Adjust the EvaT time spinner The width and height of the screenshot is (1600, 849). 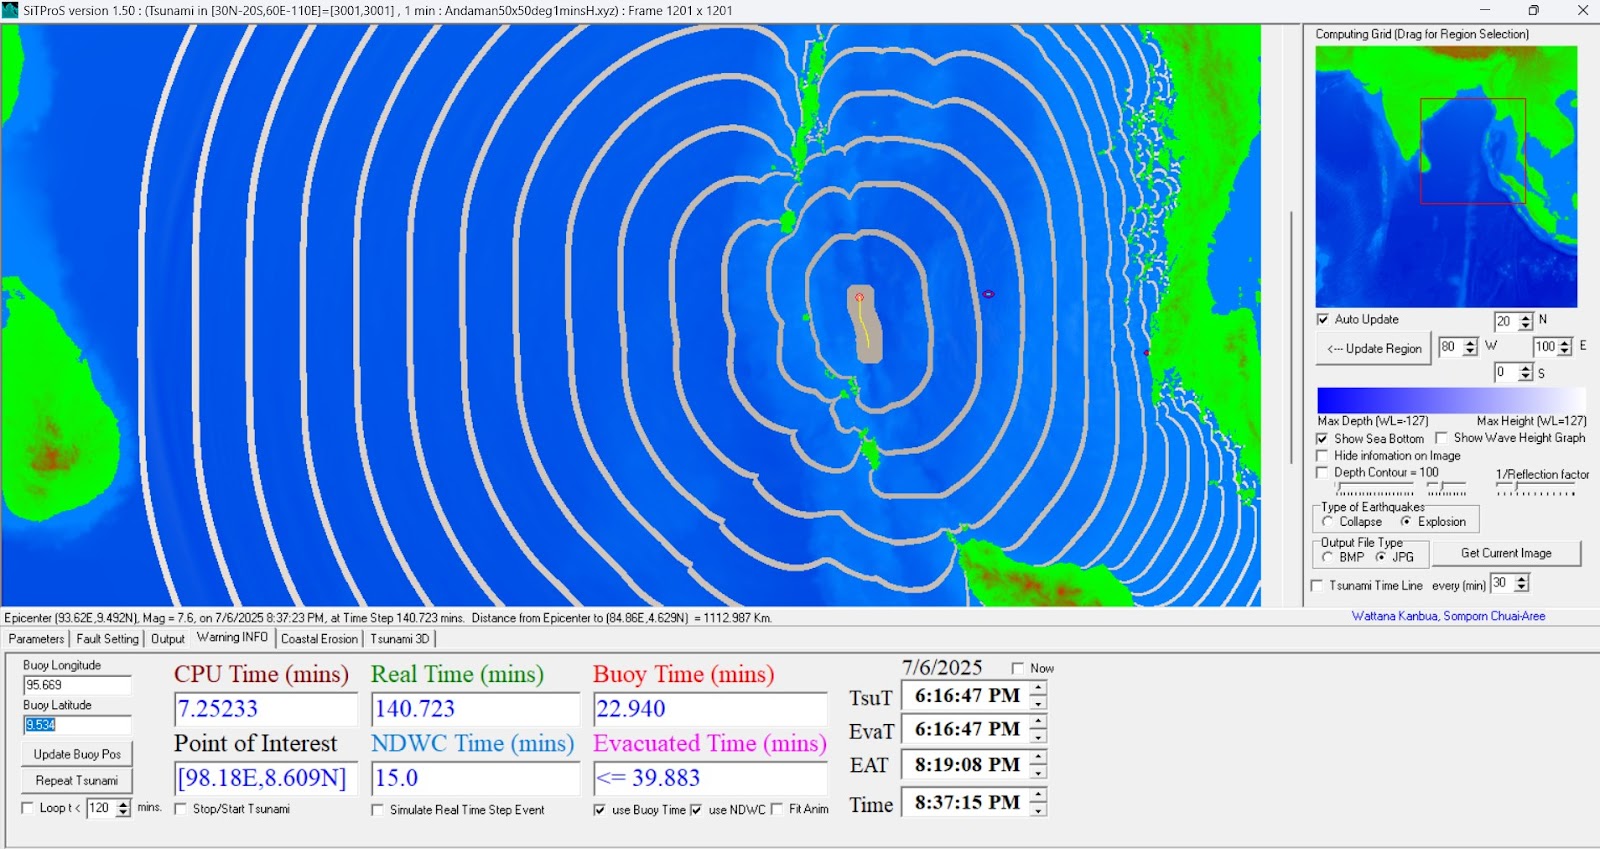coord(1039,730)
